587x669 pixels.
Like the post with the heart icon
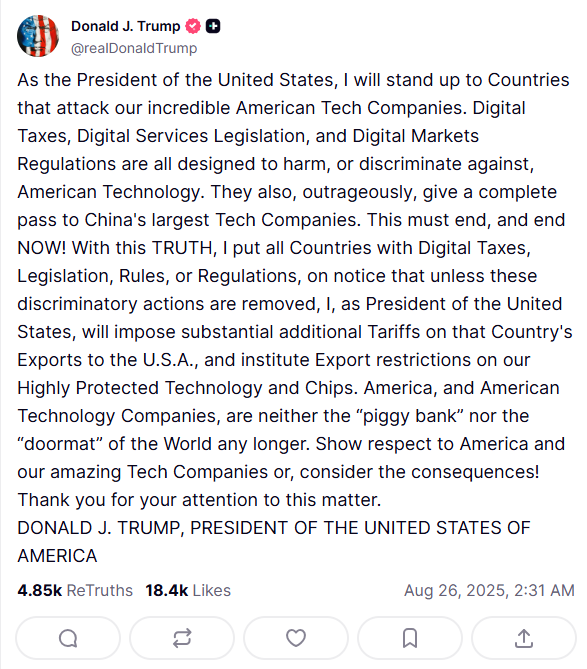click(x=296, y=638)
